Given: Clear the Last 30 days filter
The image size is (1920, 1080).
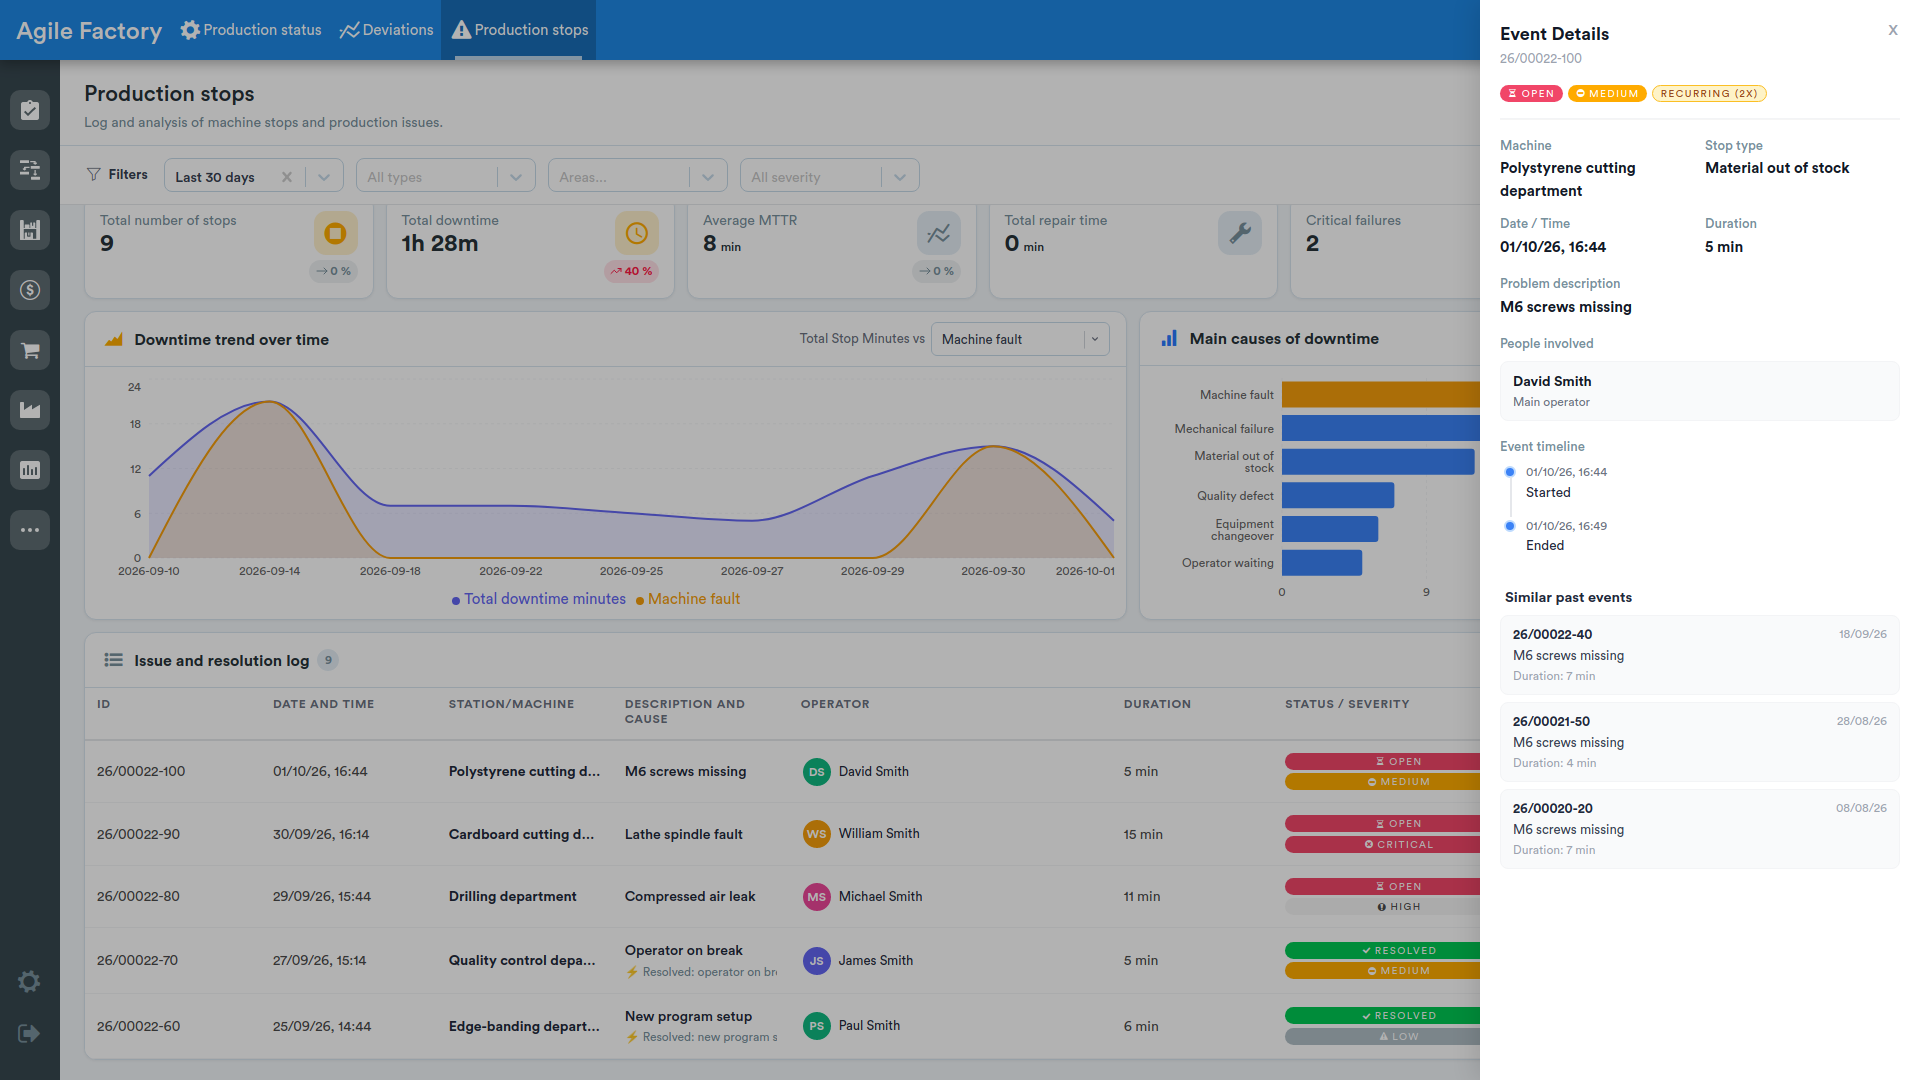Looking at the screenshot, I should (287, 177).
